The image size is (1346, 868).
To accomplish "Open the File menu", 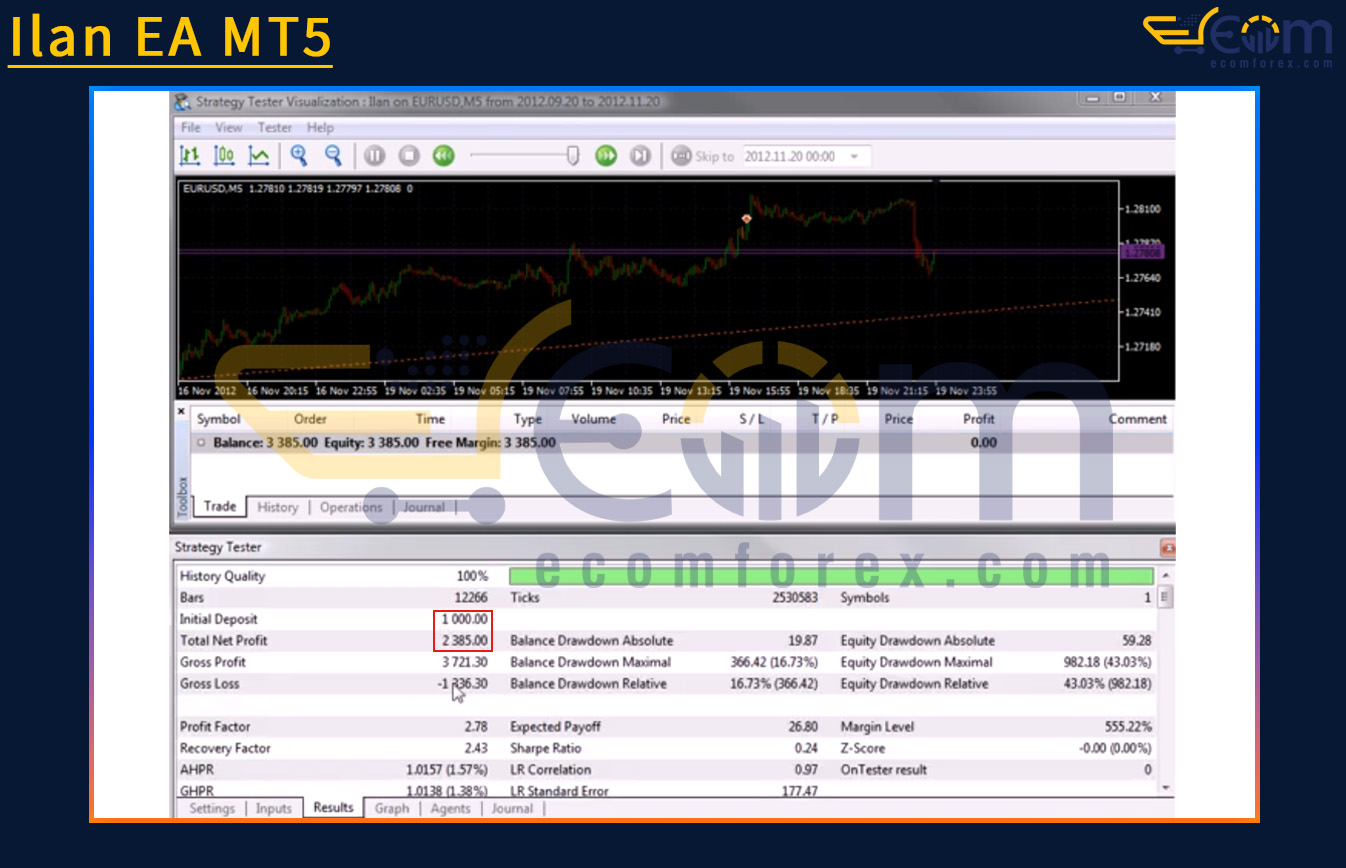I will point(191,128).
